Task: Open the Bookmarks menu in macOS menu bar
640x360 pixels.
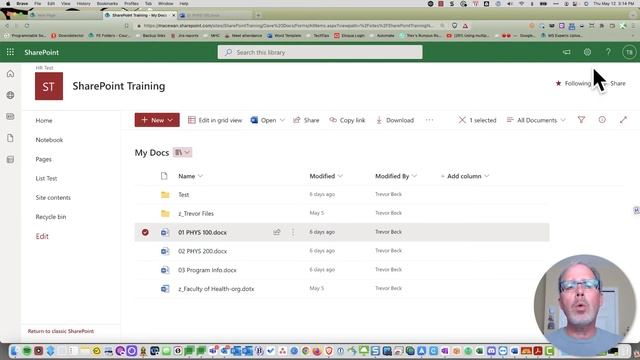Action: click(x=107, y=3)
